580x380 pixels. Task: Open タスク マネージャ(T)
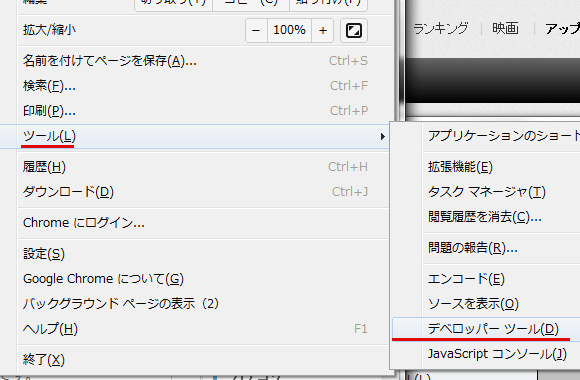point(486,192)
